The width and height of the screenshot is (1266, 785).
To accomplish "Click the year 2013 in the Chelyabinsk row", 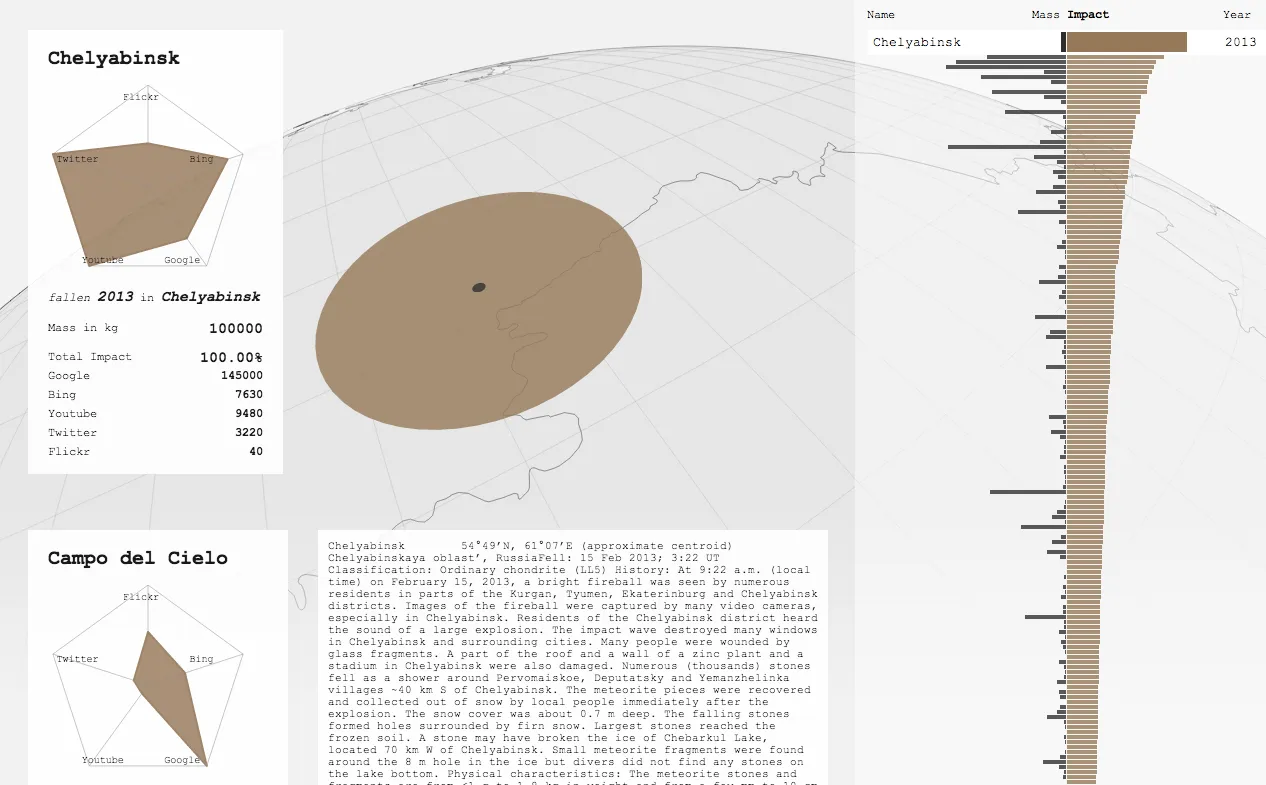I will [x=1240, y=42].
